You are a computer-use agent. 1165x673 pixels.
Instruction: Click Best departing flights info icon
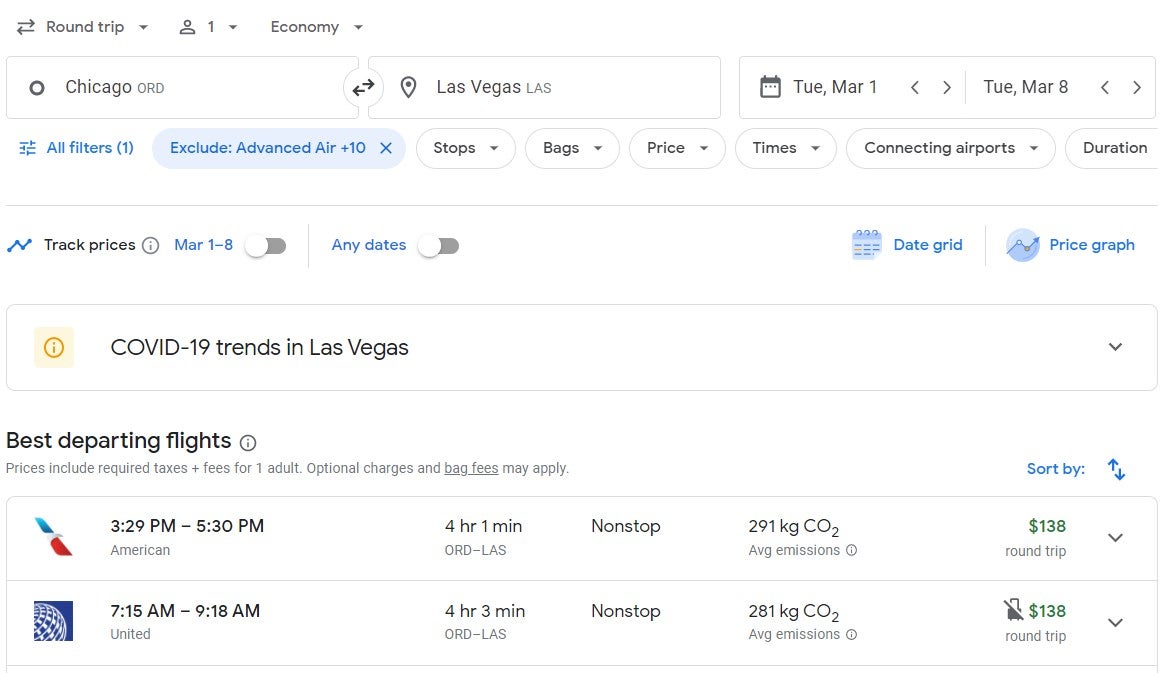click(248, 443)
